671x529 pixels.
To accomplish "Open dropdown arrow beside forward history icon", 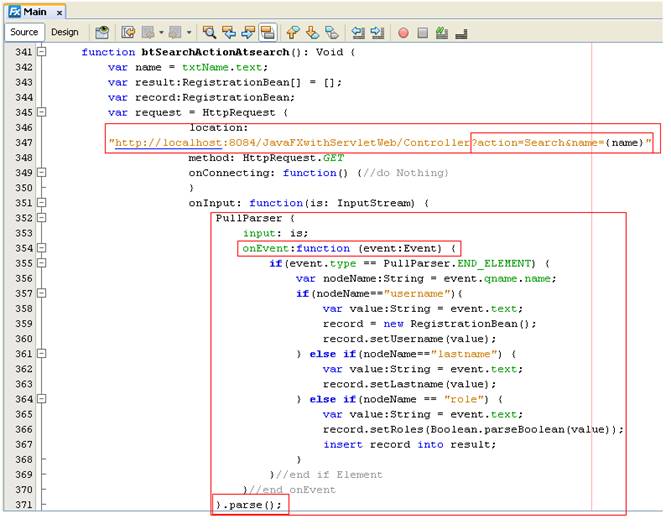I will point(189,33).
